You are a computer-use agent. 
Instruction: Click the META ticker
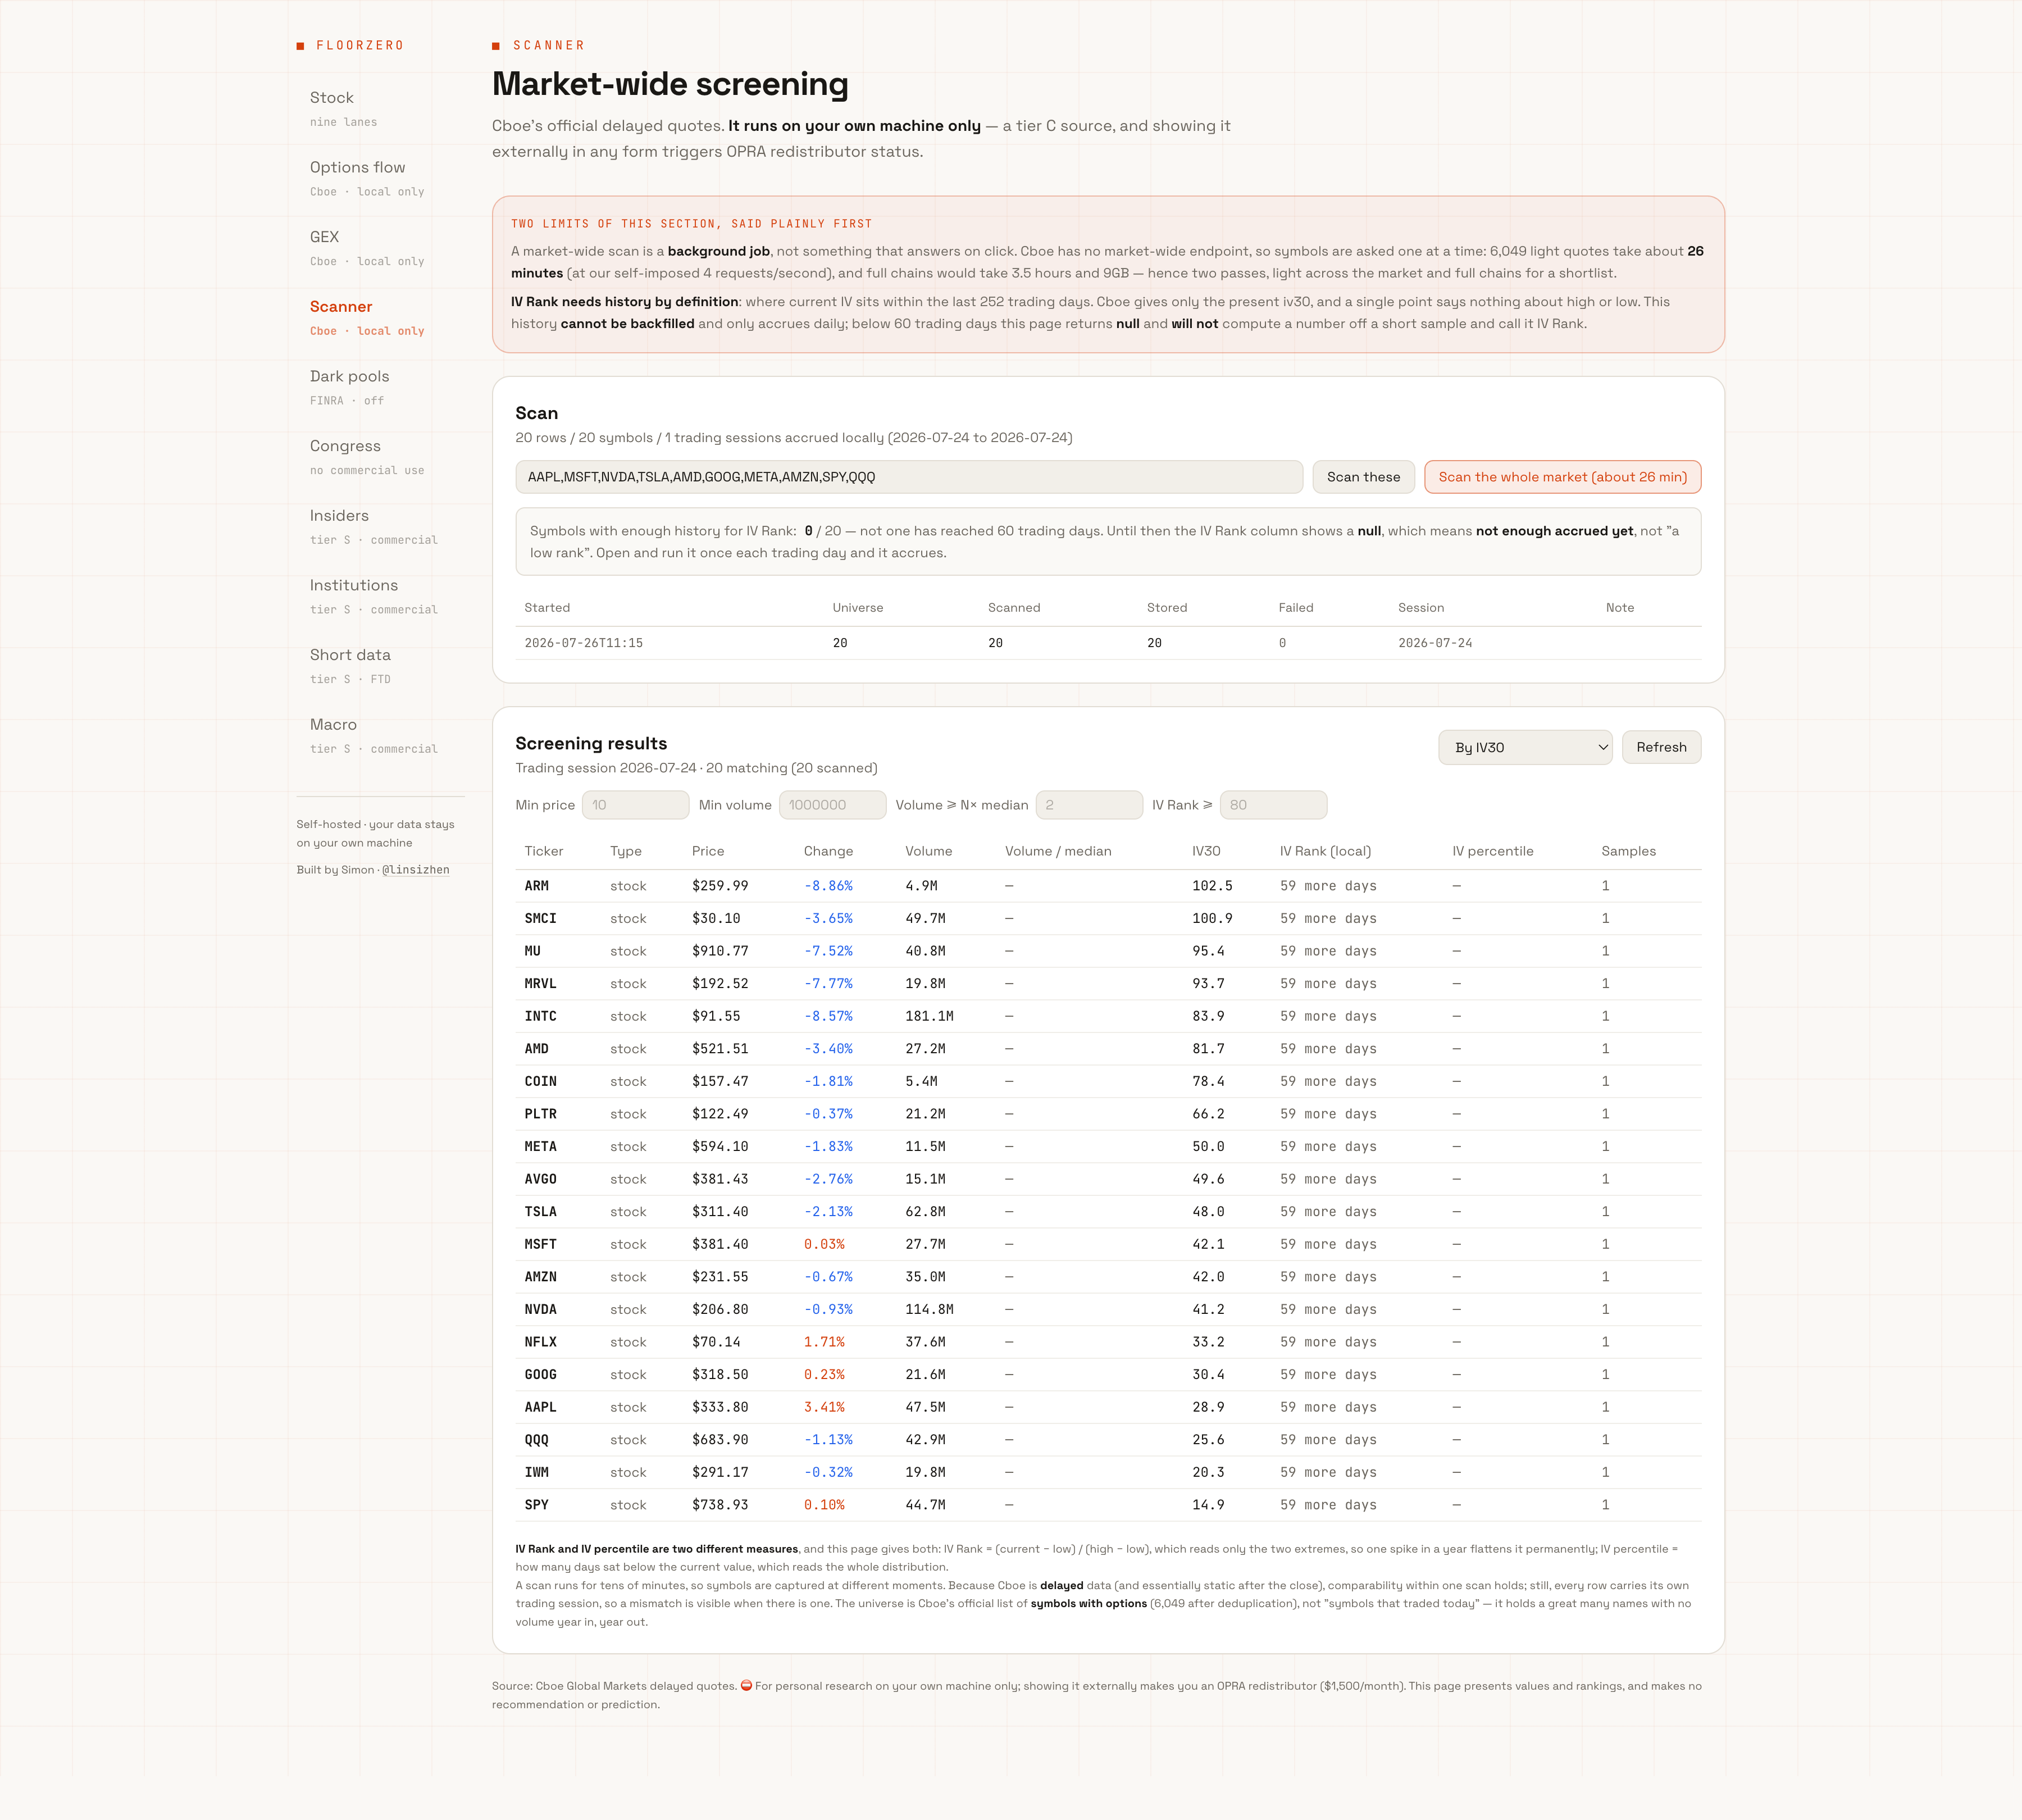[x=541, y=1147]
